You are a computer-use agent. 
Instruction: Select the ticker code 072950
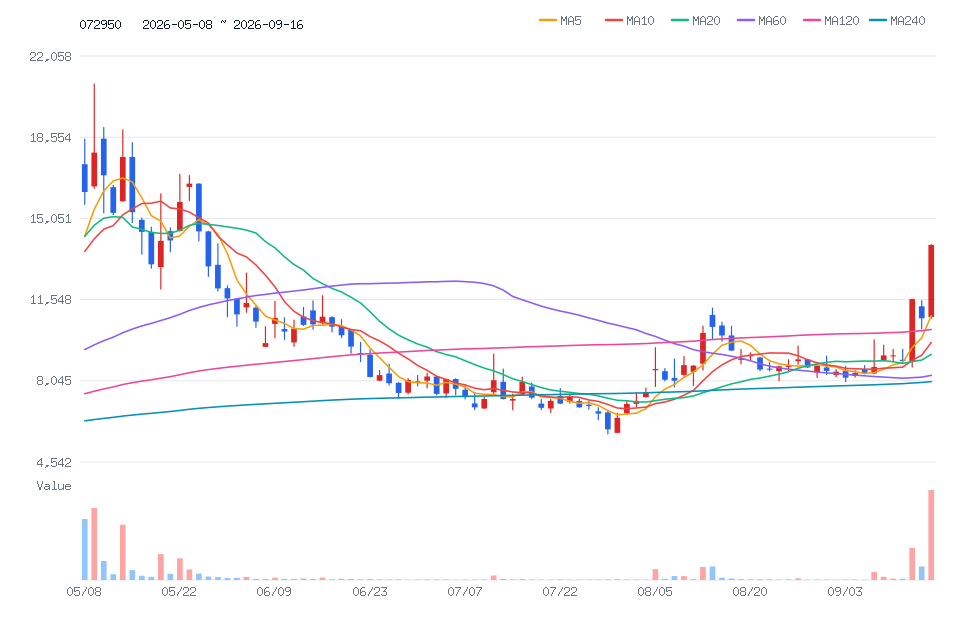point(100,24)
